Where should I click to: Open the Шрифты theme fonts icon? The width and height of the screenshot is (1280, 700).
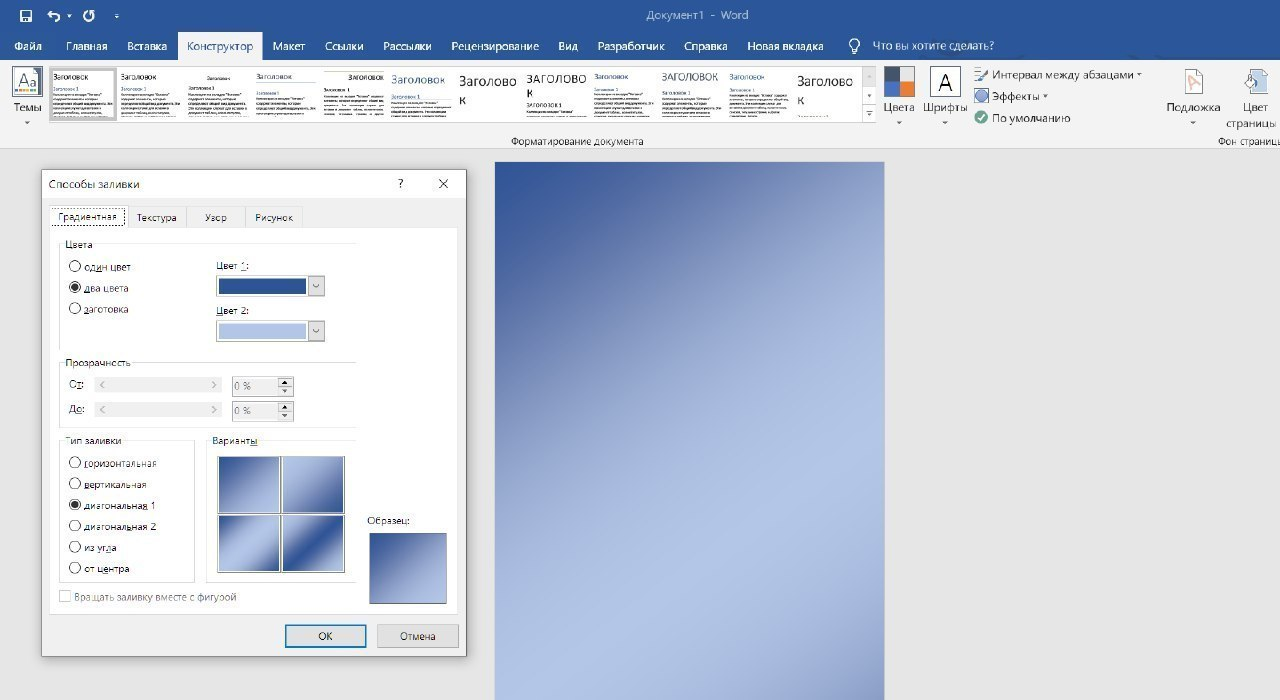click(945, 82)
